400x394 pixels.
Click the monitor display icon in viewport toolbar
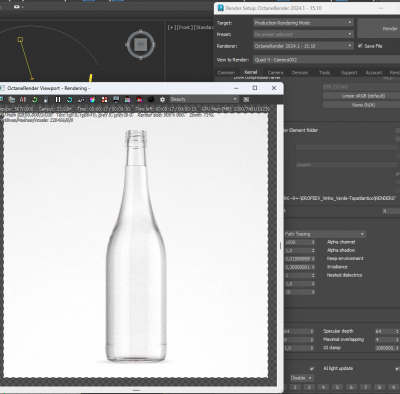(x=116, y=99)
